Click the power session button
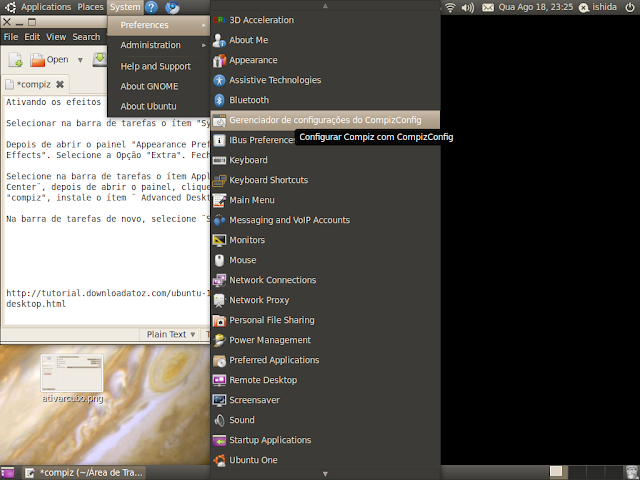Viewport: 640px width, 480px height. point(630,7)
